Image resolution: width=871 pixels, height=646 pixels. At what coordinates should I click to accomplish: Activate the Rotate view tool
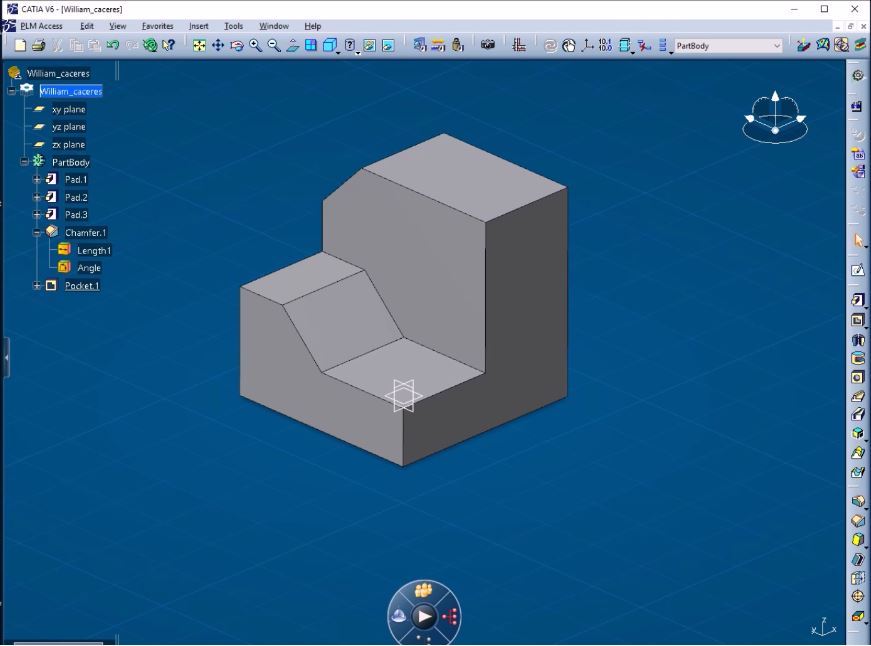[237, 45]
